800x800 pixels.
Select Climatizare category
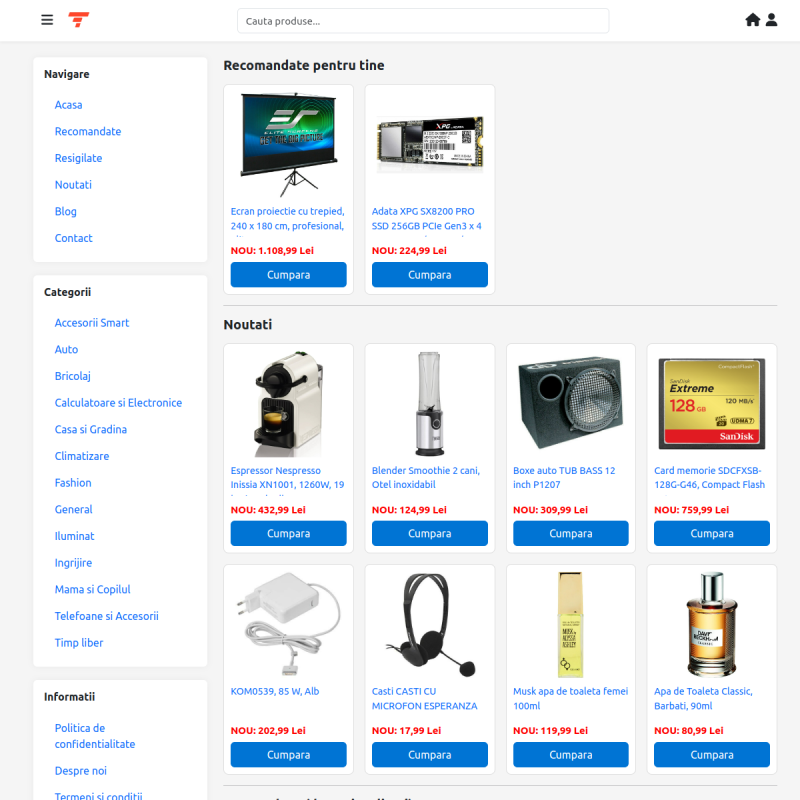pyautogui.click(x=82, y=456)
